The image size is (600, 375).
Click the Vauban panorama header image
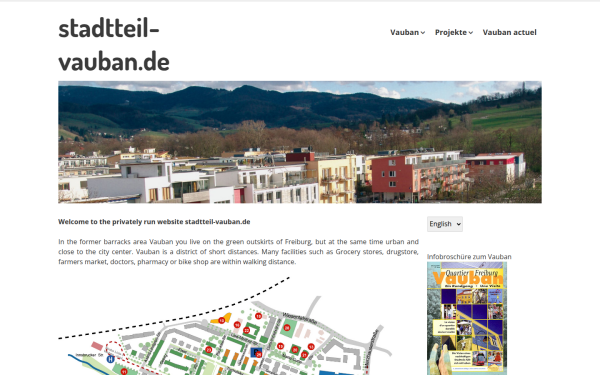tap(300, 142)
